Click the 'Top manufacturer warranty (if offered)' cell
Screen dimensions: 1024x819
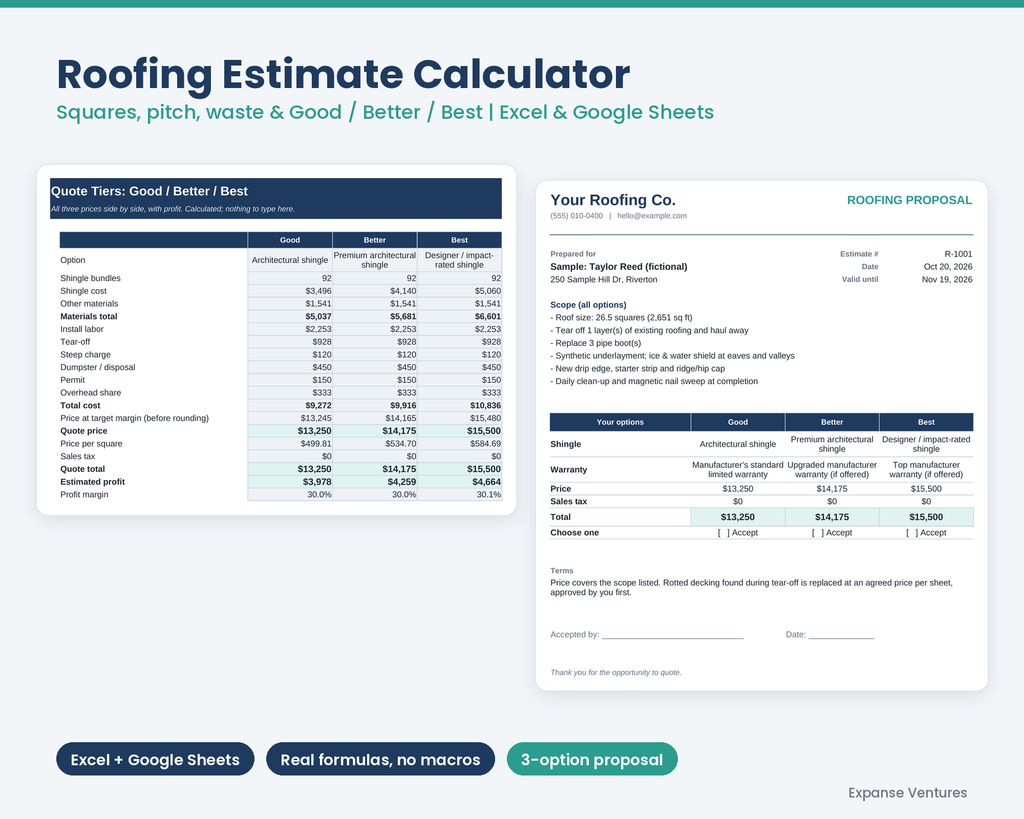coord(925,470)
